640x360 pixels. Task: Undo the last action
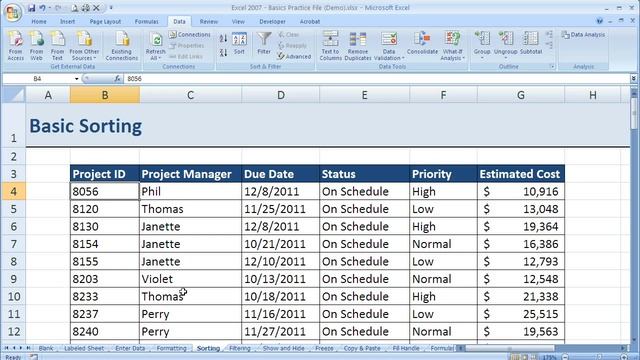(x=42, y=8)
